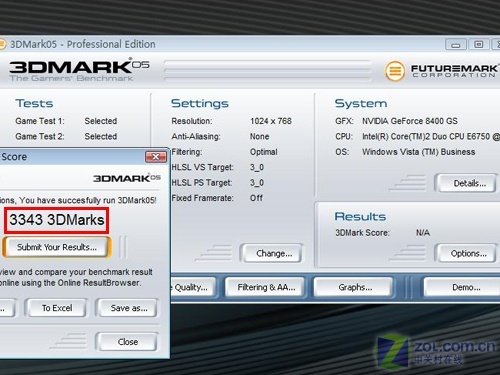Click the Score dialog title bar
This screenshot has width=500, height=375.
pos(72,157)
